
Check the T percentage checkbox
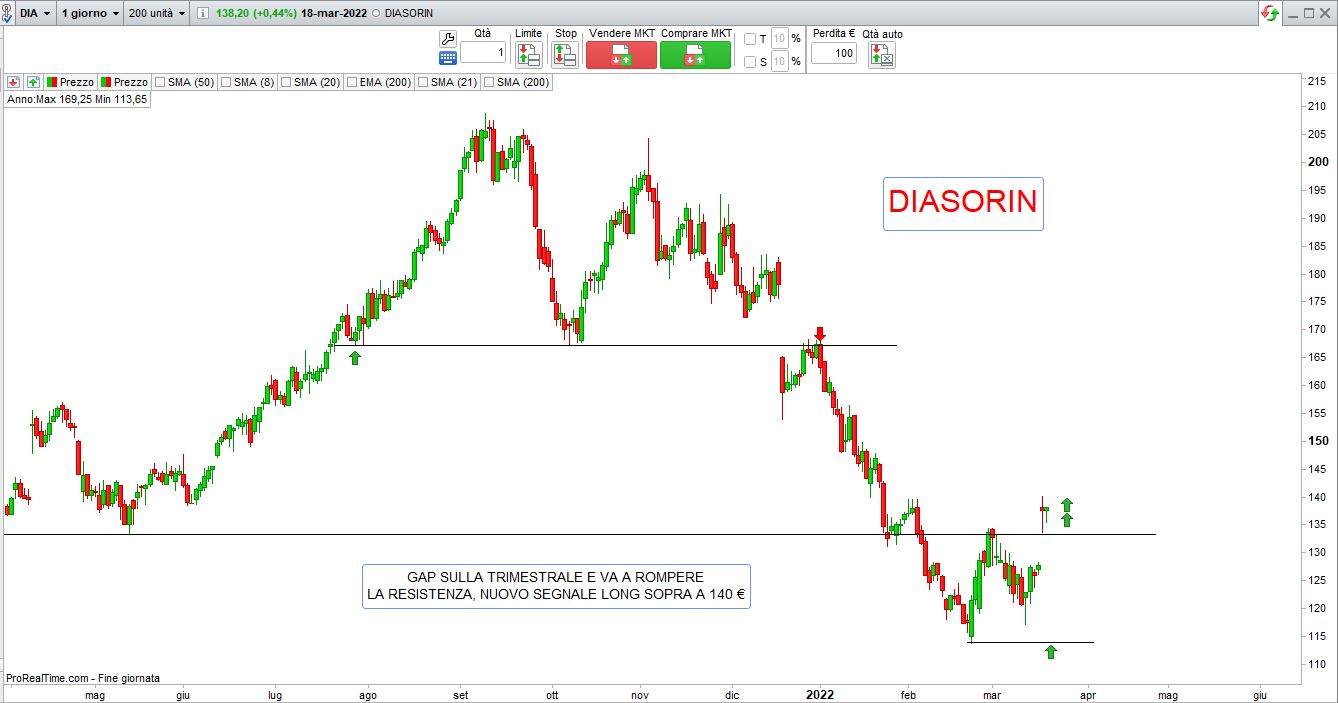(x=750, y=39)
